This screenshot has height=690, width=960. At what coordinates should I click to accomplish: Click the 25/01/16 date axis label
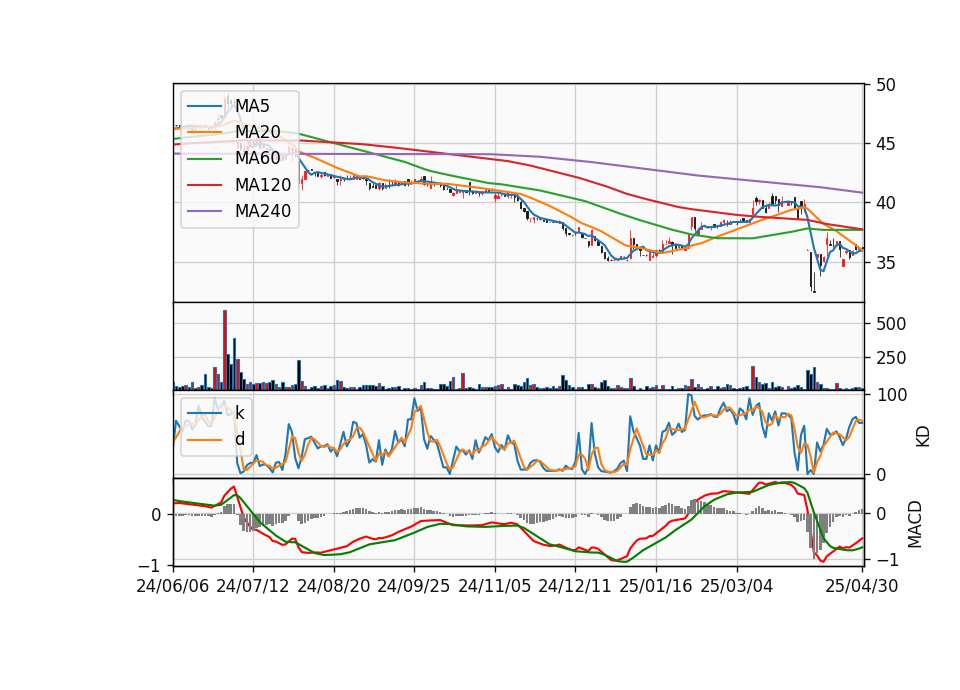tap(656, 586)
